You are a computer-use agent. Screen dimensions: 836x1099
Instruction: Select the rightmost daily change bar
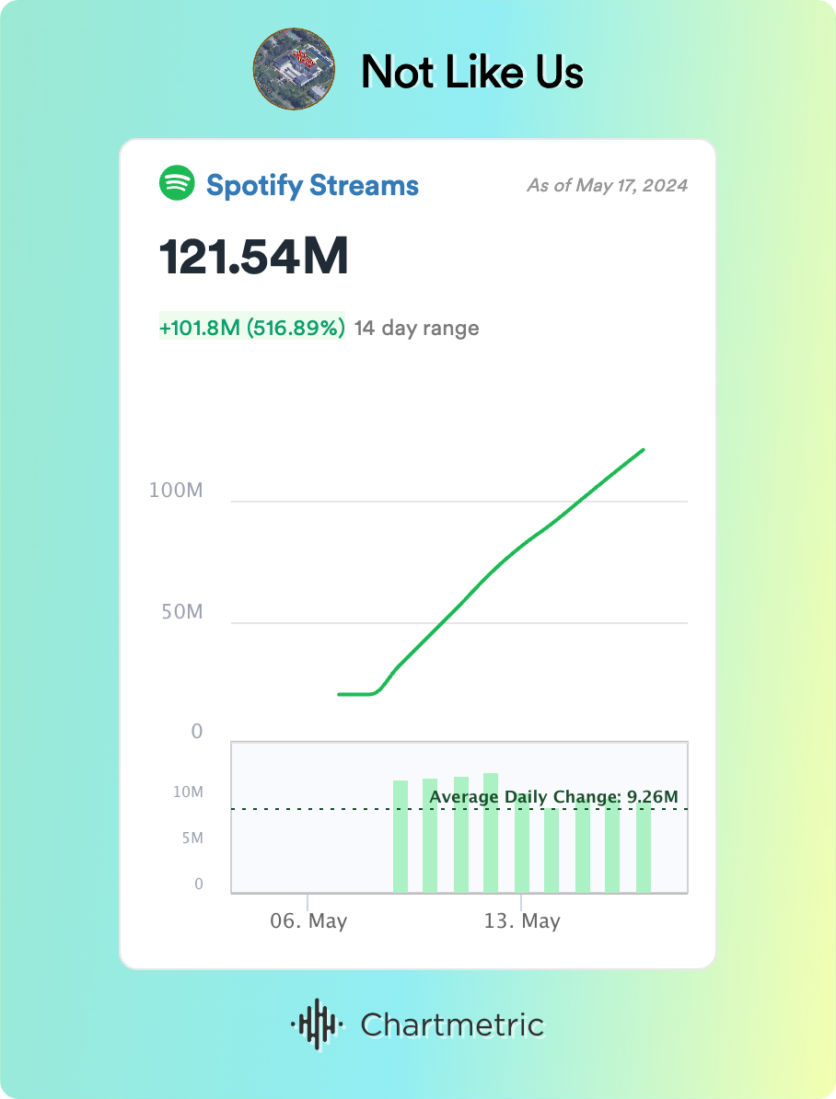pos(643,846)
